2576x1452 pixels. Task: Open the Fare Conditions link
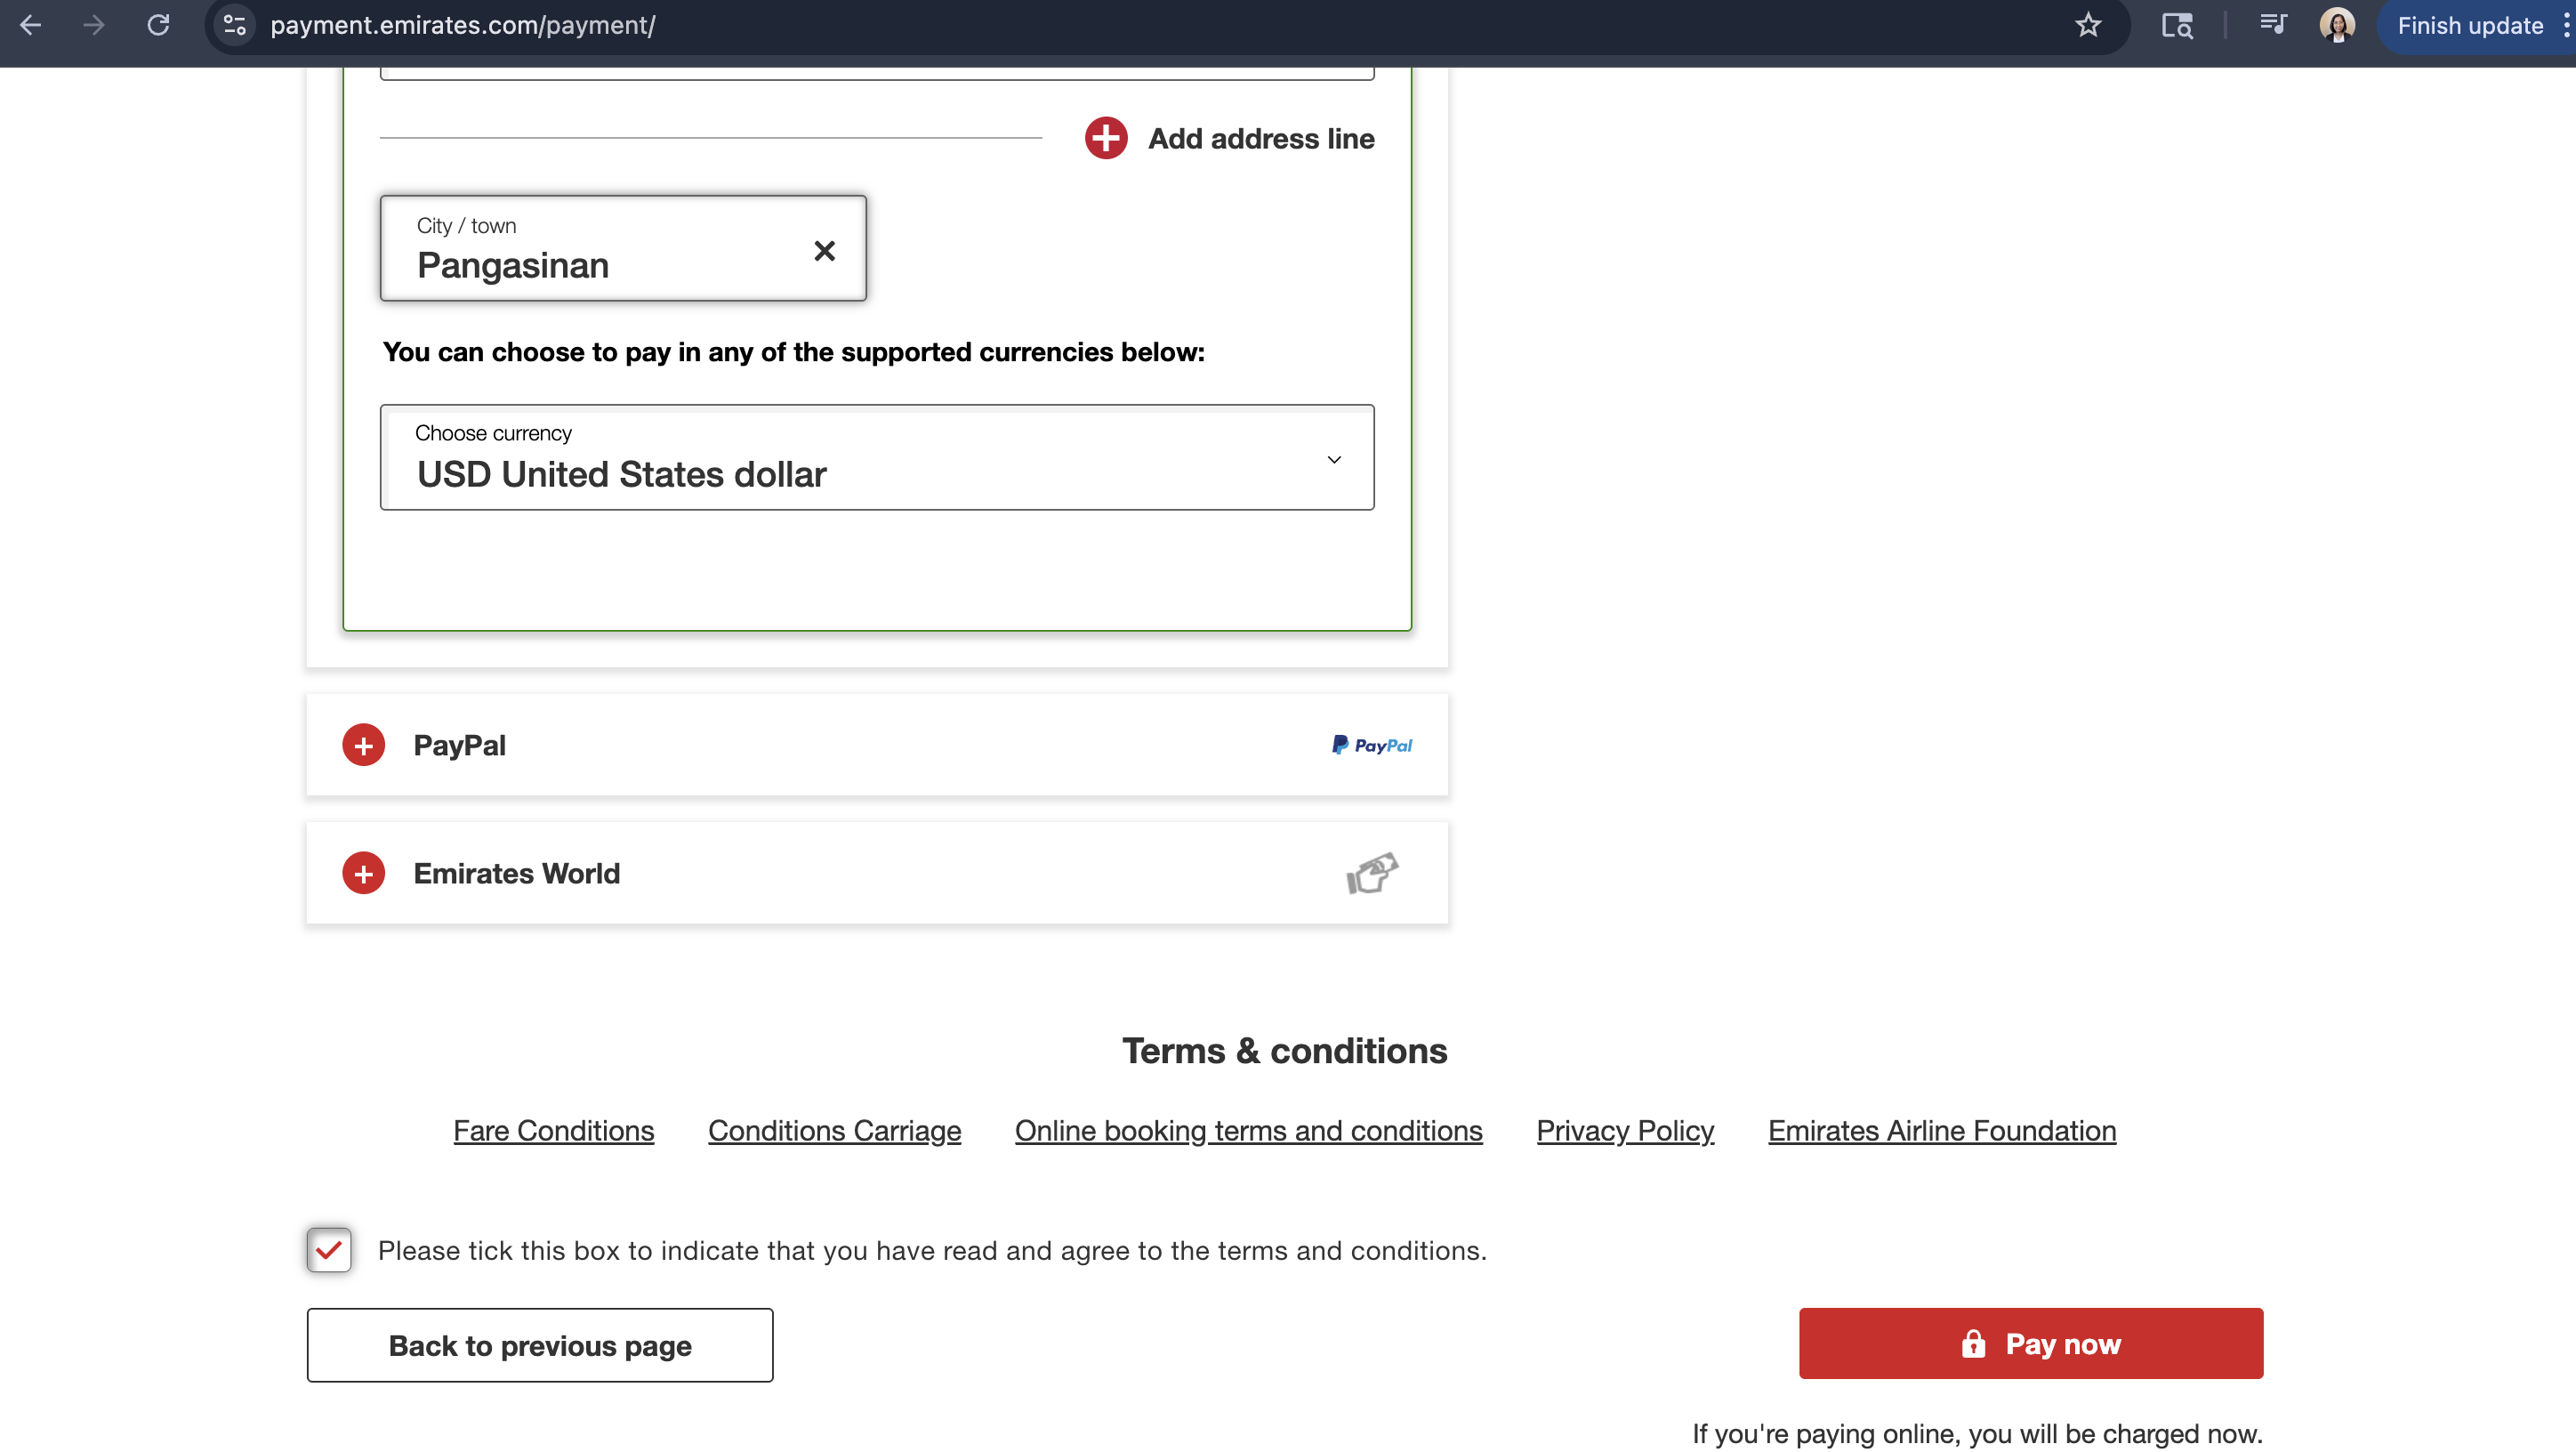(554, 1130)
